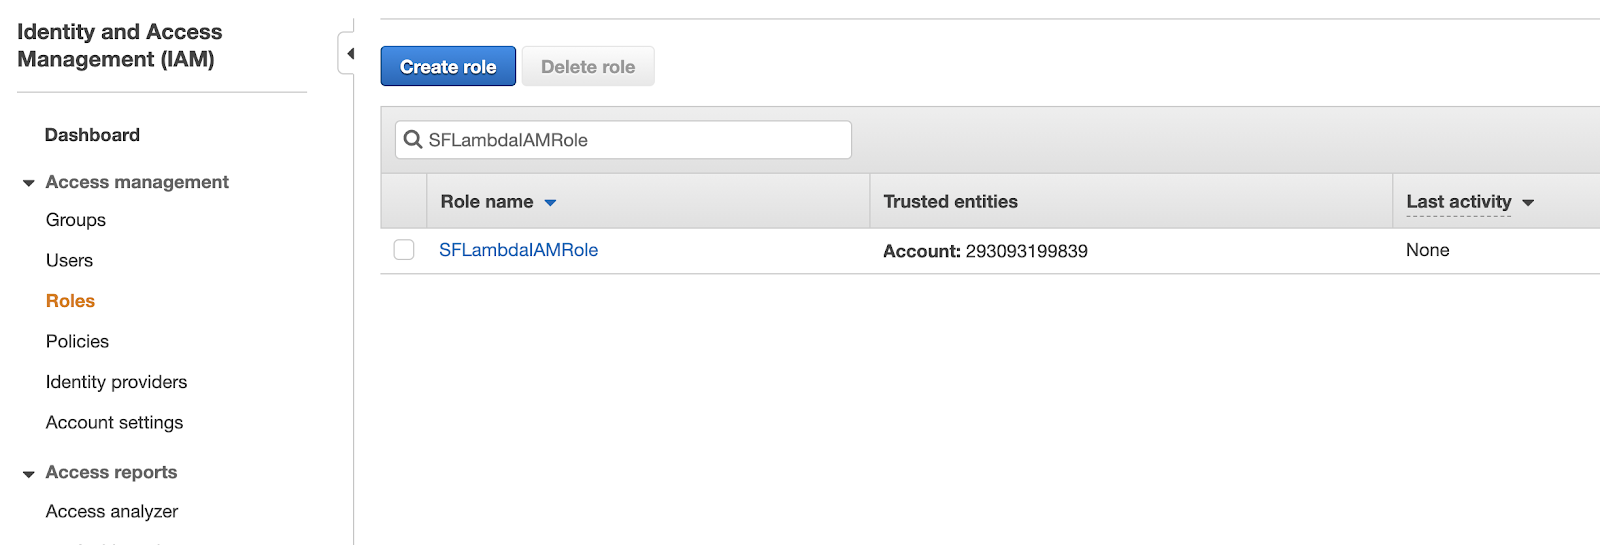Select Roles in the sidebar
The image size is (1600, 545).
point(70,301)
